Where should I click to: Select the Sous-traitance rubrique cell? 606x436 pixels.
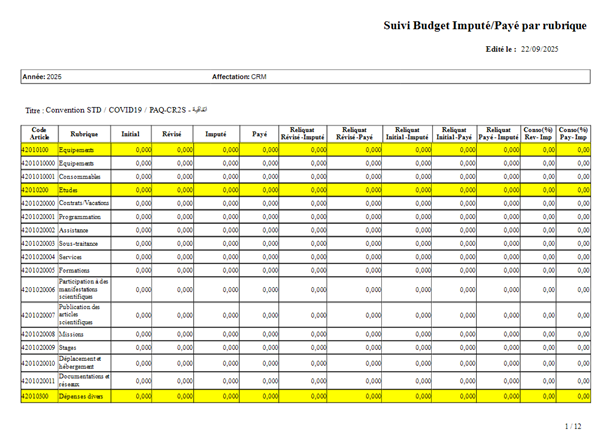[x=84, y=244]
